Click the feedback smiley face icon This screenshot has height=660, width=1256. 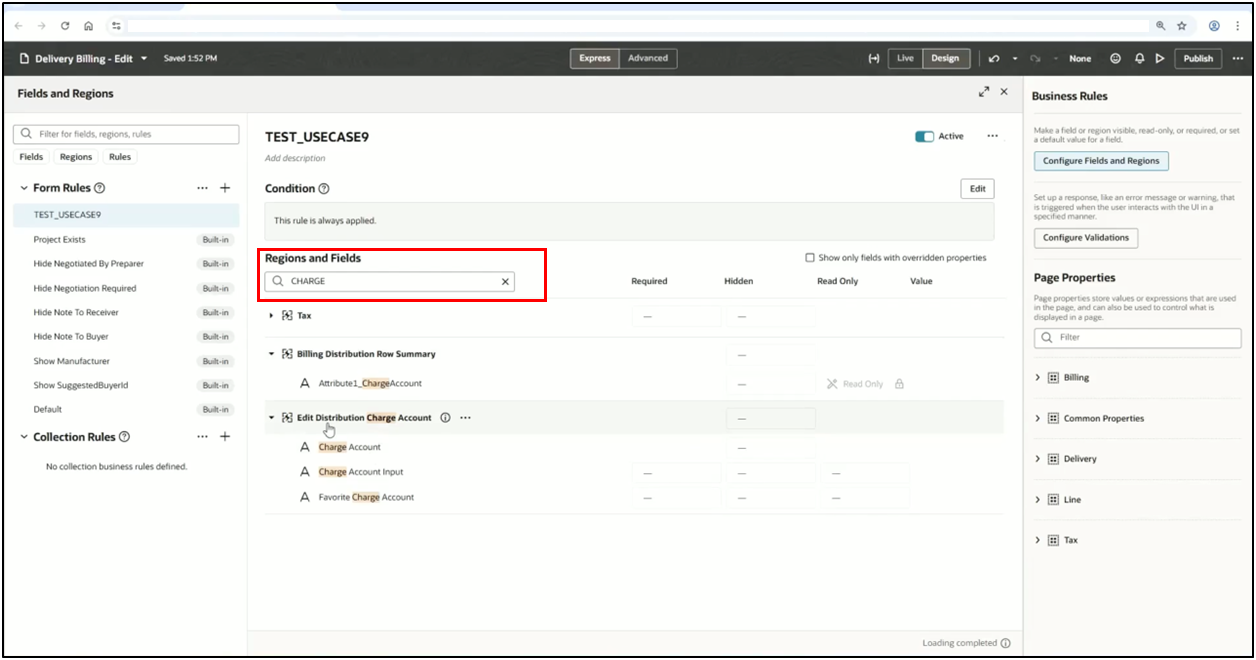tap(1116, 58)
